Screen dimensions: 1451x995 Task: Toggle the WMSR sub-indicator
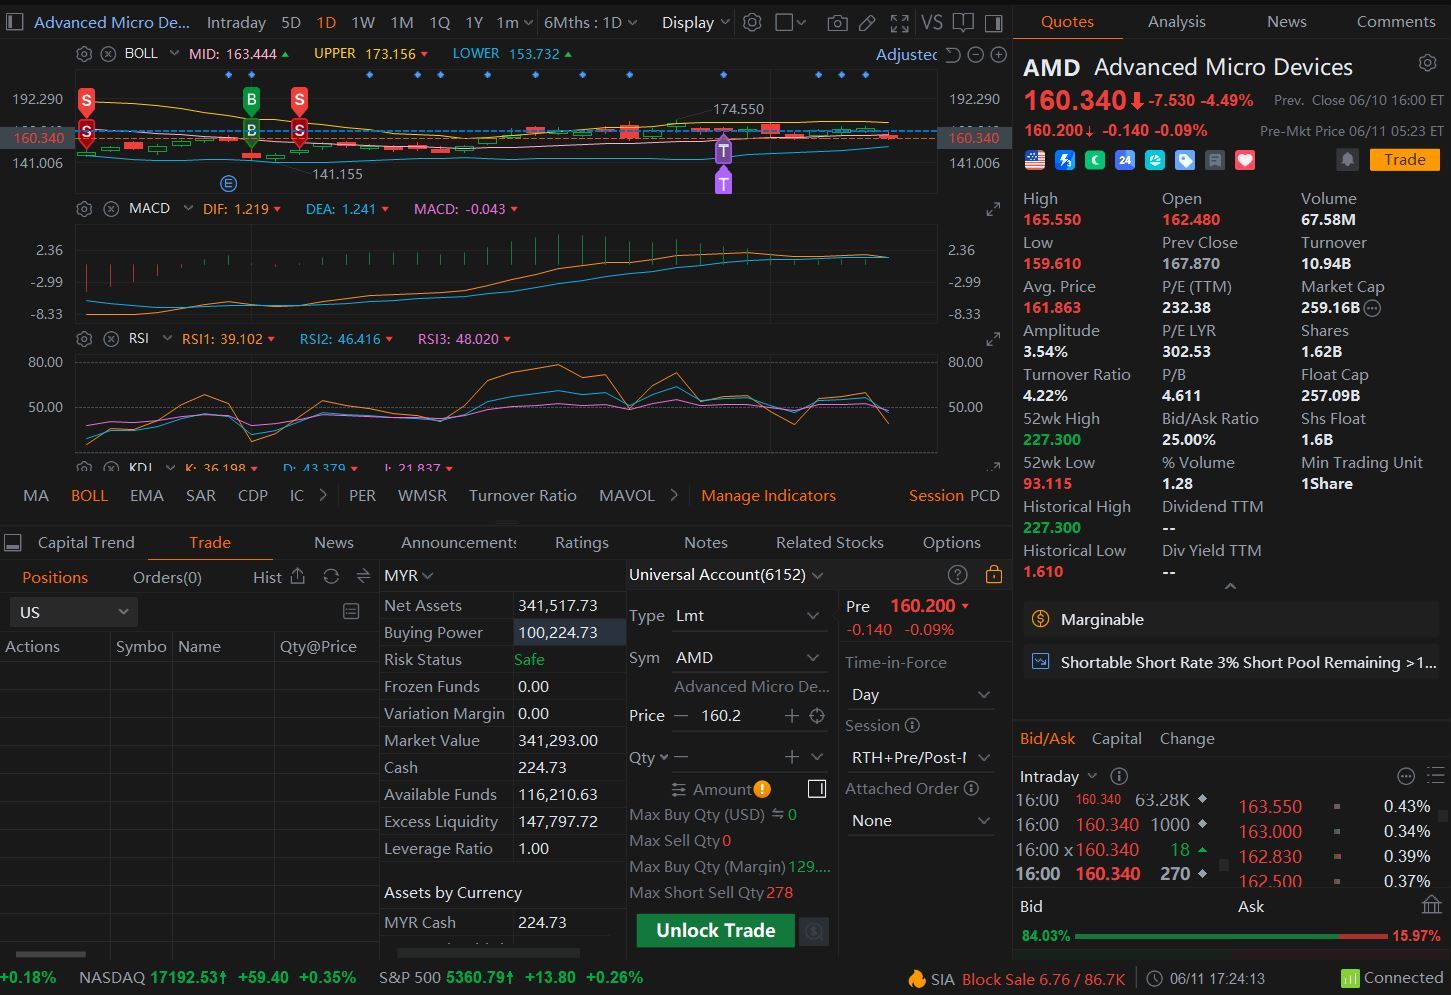(x=422, y=495)
